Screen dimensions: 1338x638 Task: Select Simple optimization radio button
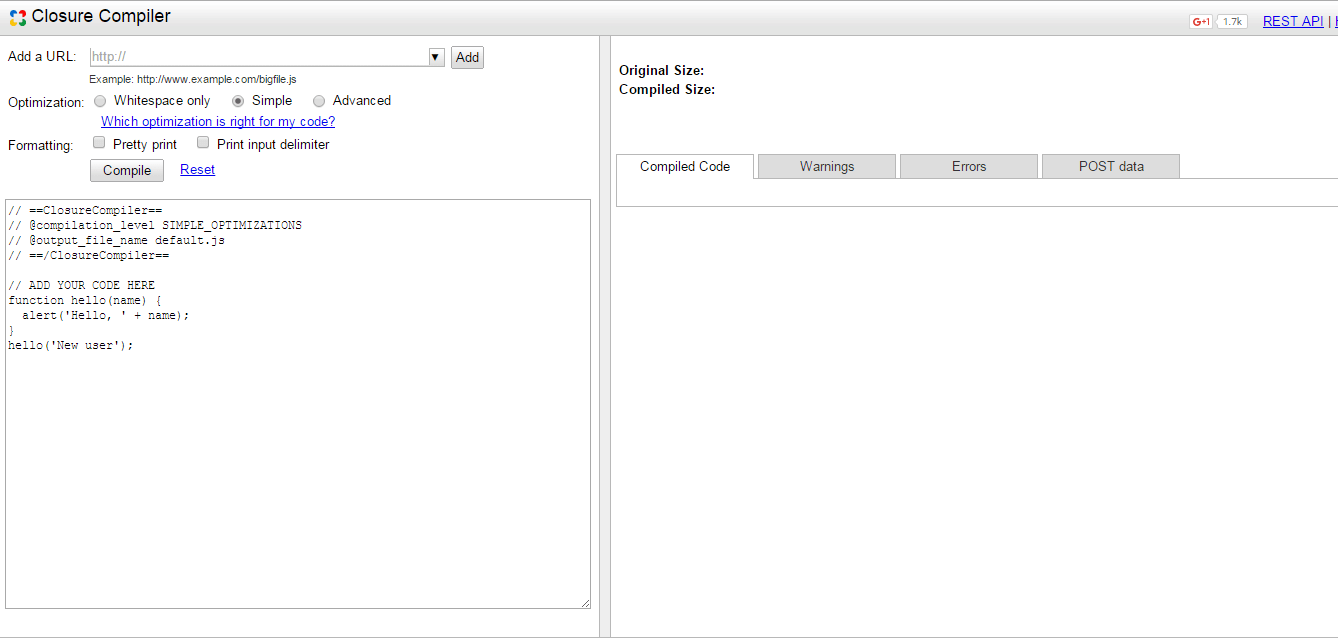click(x=238, y=101)
